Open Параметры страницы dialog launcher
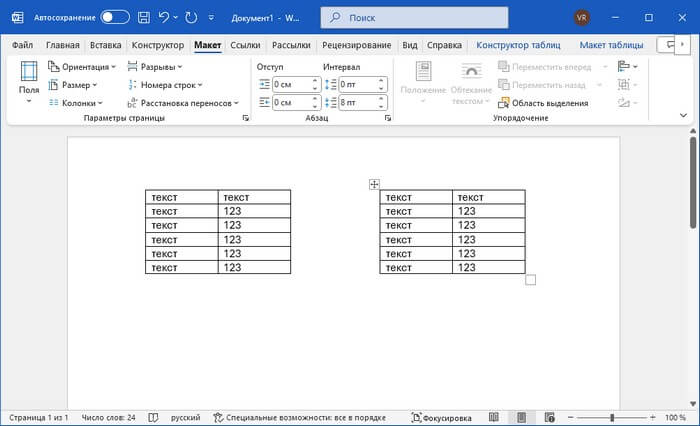700x426 pixels. 245,119
